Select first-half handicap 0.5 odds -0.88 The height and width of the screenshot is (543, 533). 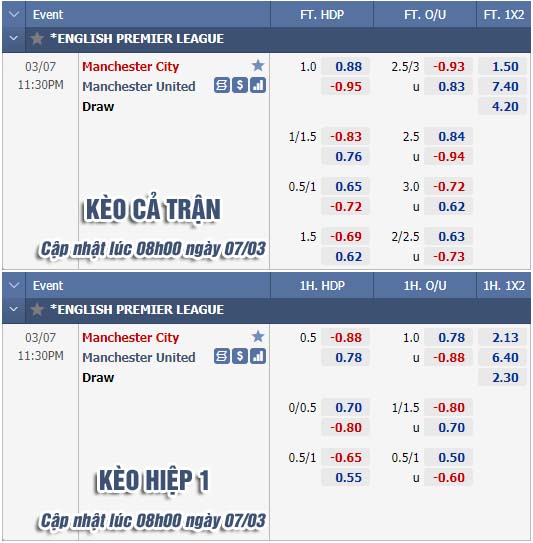(346, 338)
